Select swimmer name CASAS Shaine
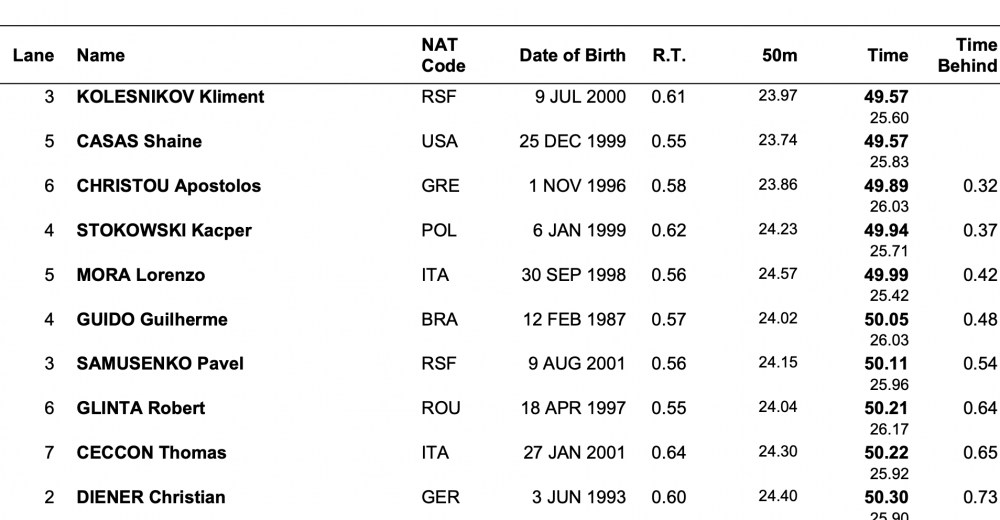Screen dimensions: 1000x520 (139, 142)
